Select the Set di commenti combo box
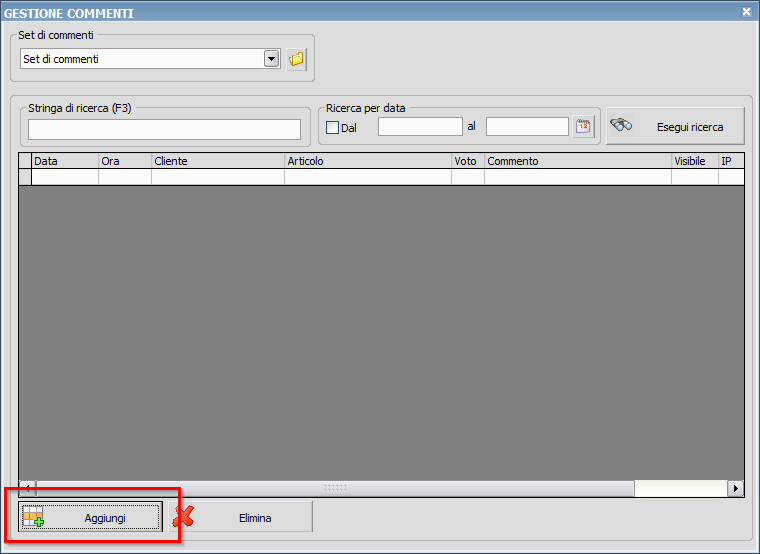 pos(150,59)
